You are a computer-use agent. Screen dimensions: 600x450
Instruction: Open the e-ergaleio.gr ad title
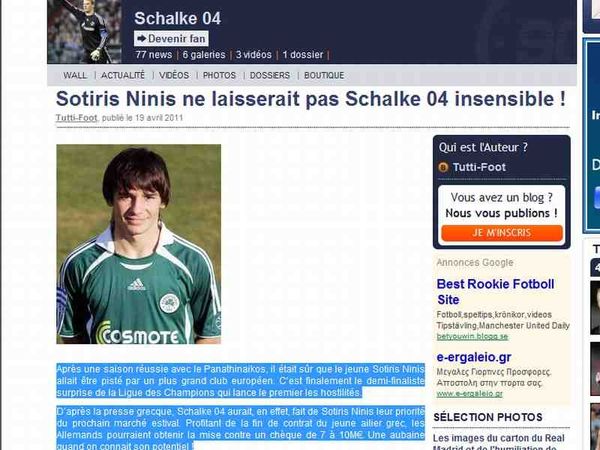[x=474, y=357]
